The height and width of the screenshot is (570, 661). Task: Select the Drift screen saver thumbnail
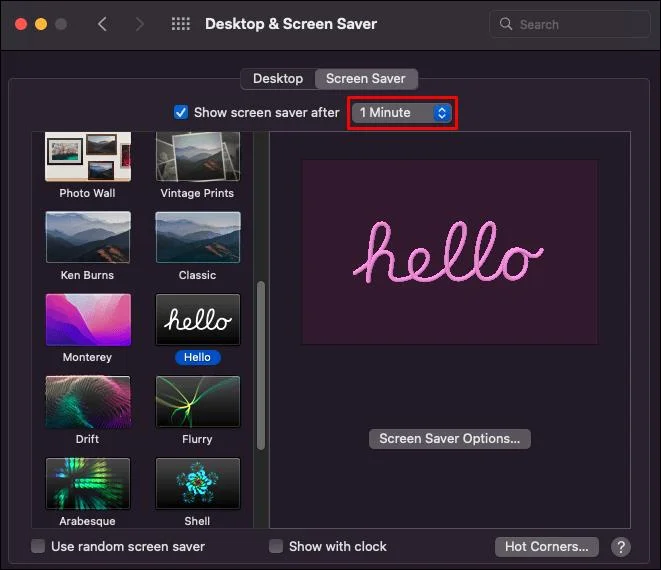(x=88, y=402)
